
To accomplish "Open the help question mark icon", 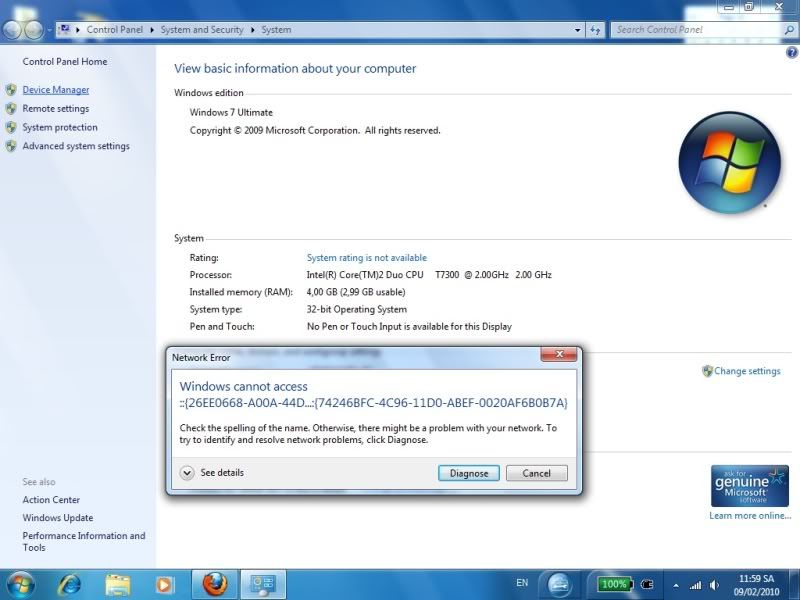I will 792,52.
